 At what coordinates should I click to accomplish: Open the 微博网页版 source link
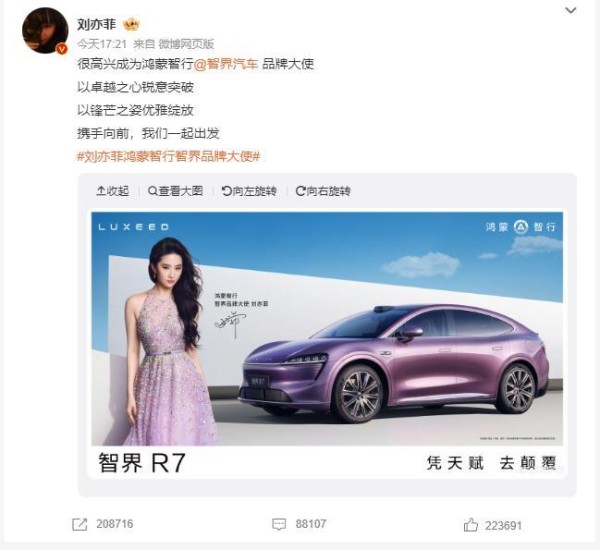186,44
